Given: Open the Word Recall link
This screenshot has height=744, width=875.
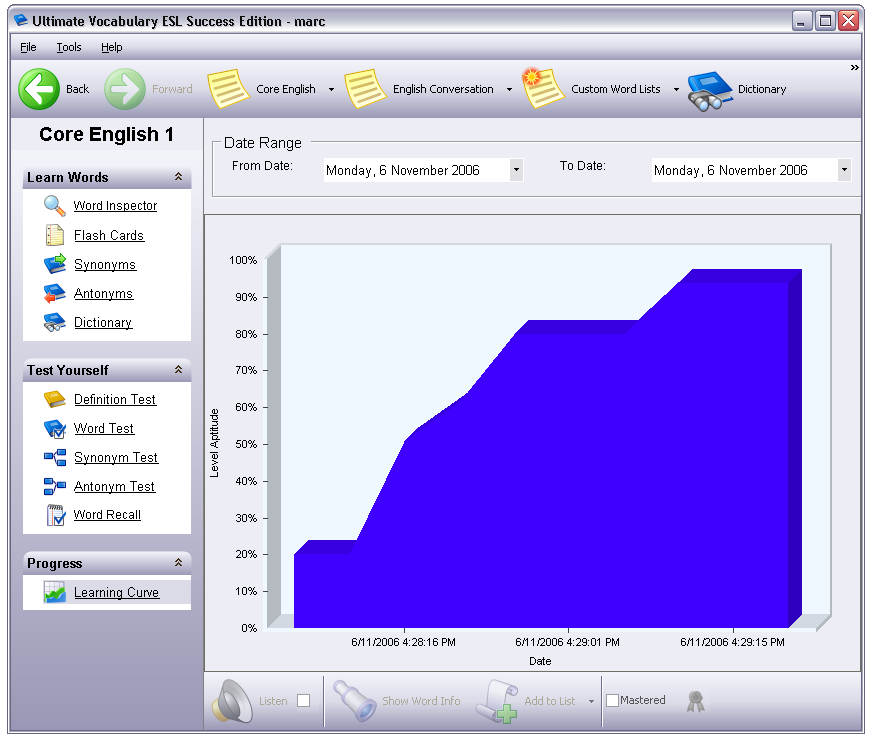Looking at the screenshot, I should [x=107, y=515].
